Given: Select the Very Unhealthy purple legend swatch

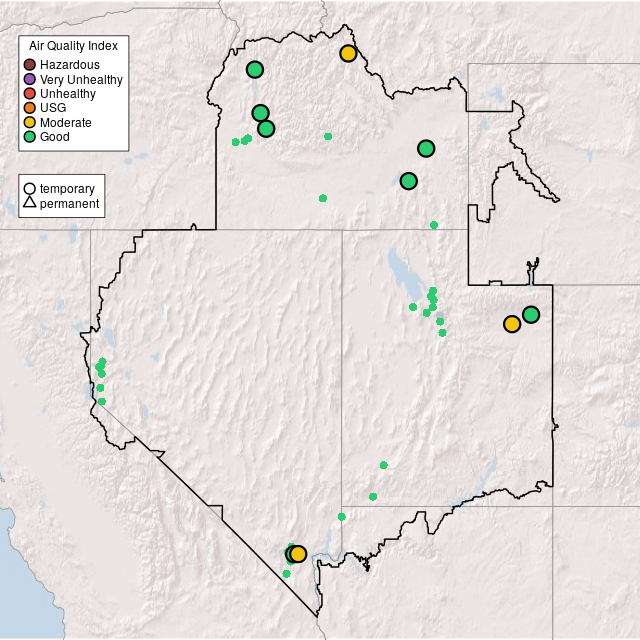Looking at the screenshot, I should (30, 79).
